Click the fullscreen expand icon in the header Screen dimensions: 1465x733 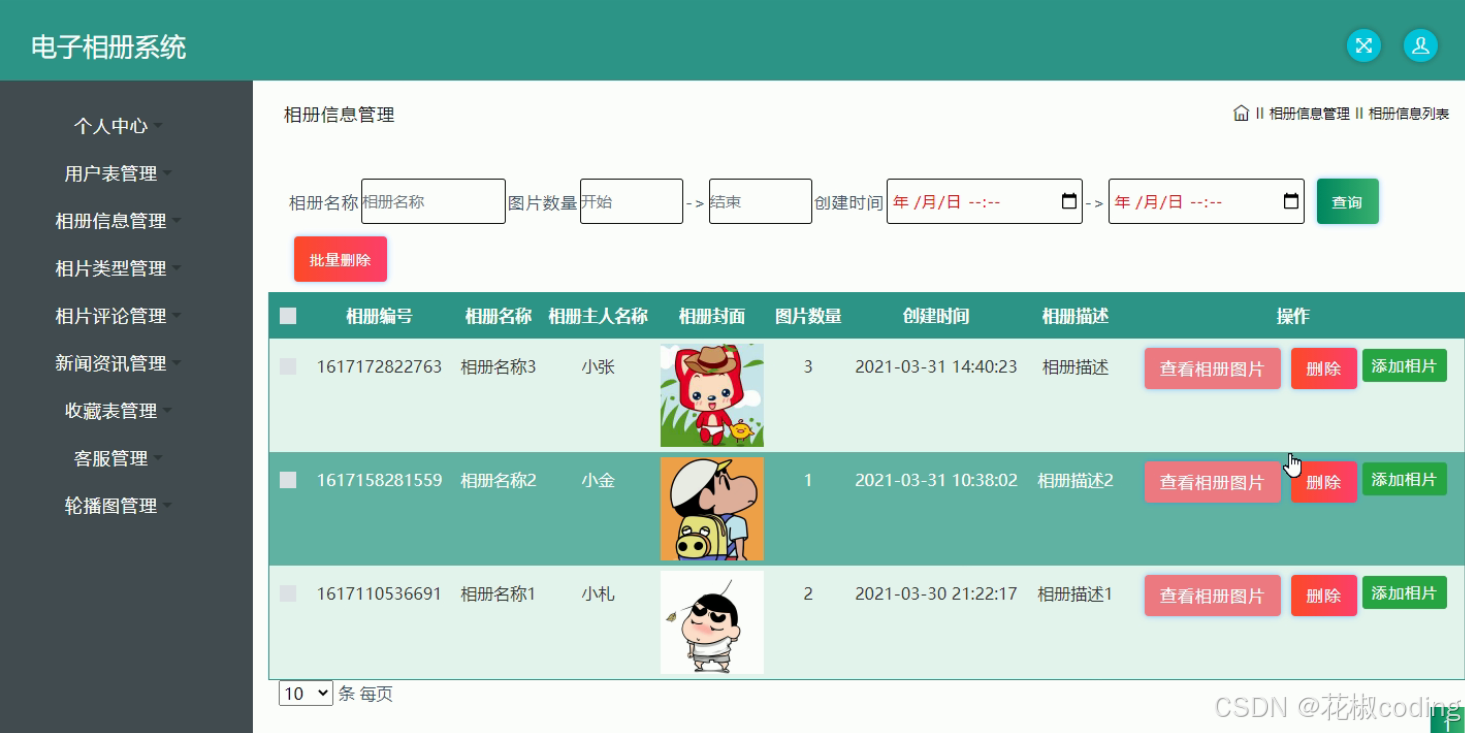pos(1363,45)
